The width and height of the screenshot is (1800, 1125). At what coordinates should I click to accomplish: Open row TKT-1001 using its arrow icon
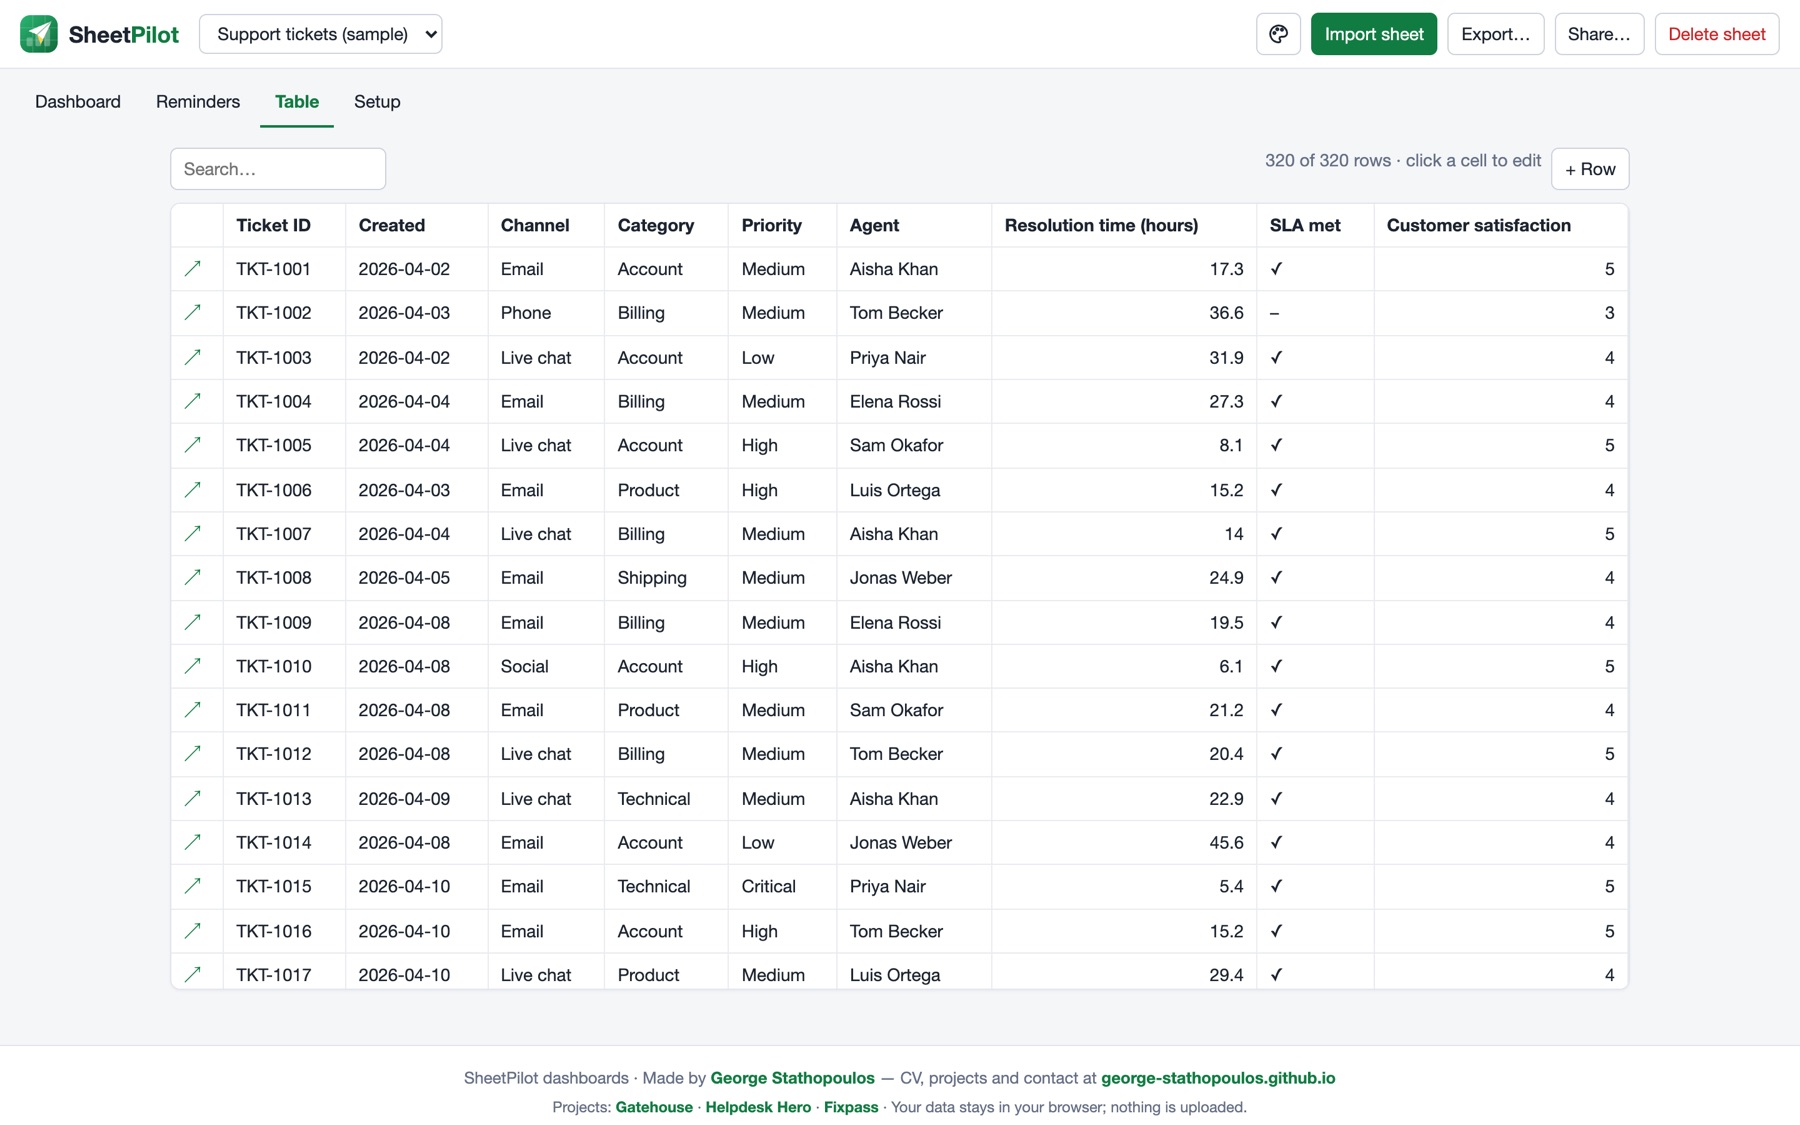click(x=193, y=269)
